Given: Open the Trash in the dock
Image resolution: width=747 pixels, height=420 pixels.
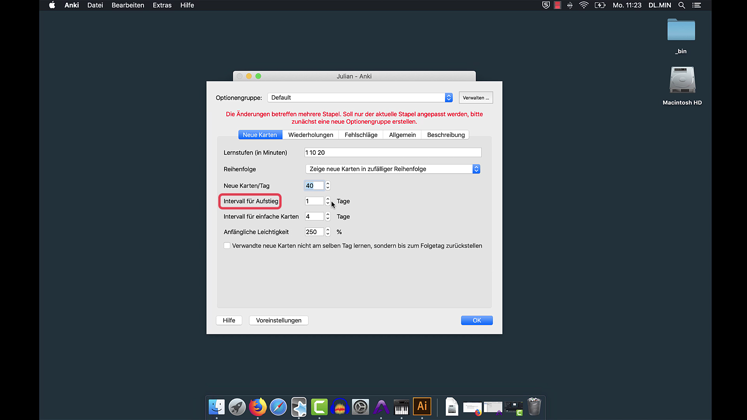Looking at the screenshot, I should tap(535, 407).
